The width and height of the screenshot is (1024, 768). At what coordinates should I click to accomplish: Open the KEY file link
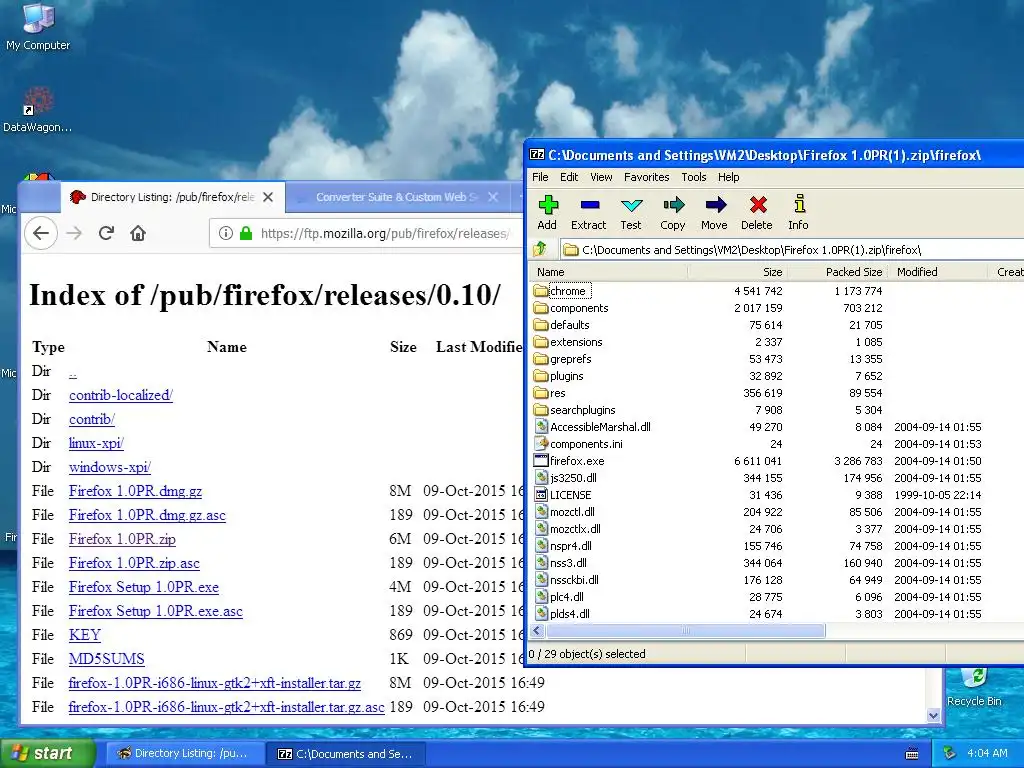point(85,635)
